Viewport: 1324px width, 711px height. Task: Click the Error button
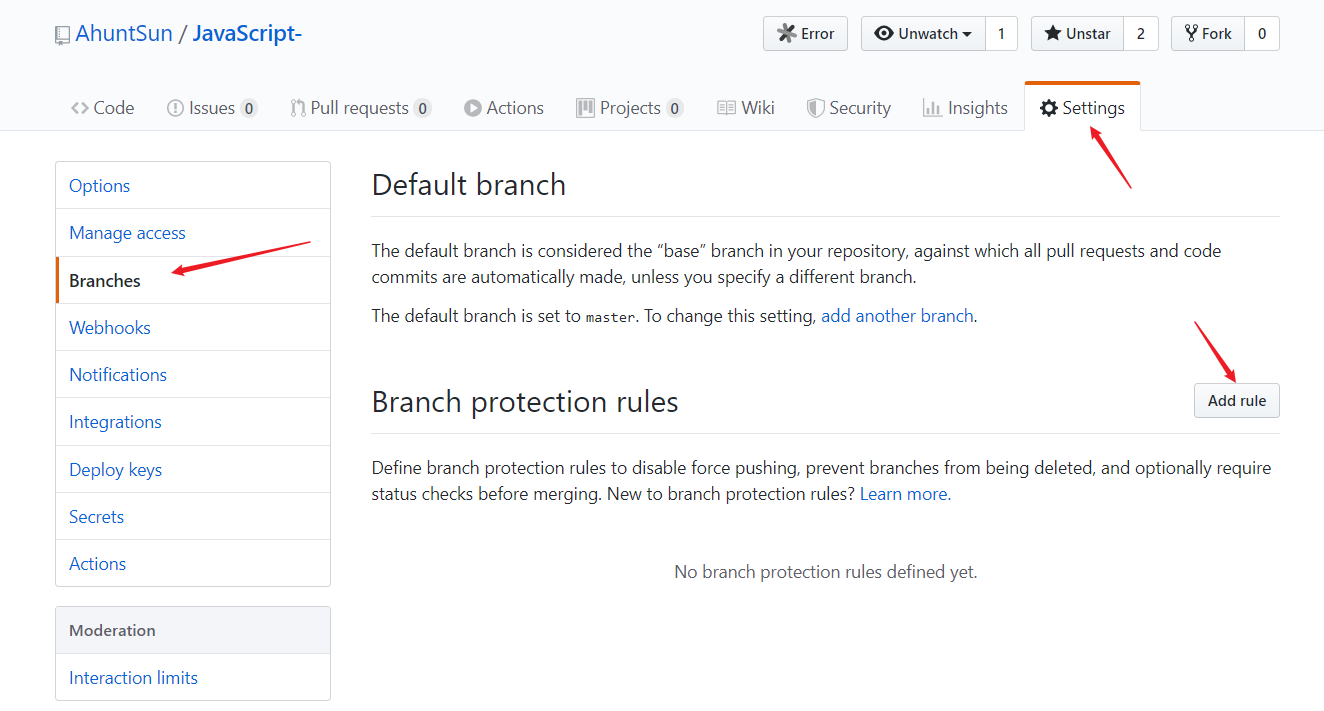(805, 34)
